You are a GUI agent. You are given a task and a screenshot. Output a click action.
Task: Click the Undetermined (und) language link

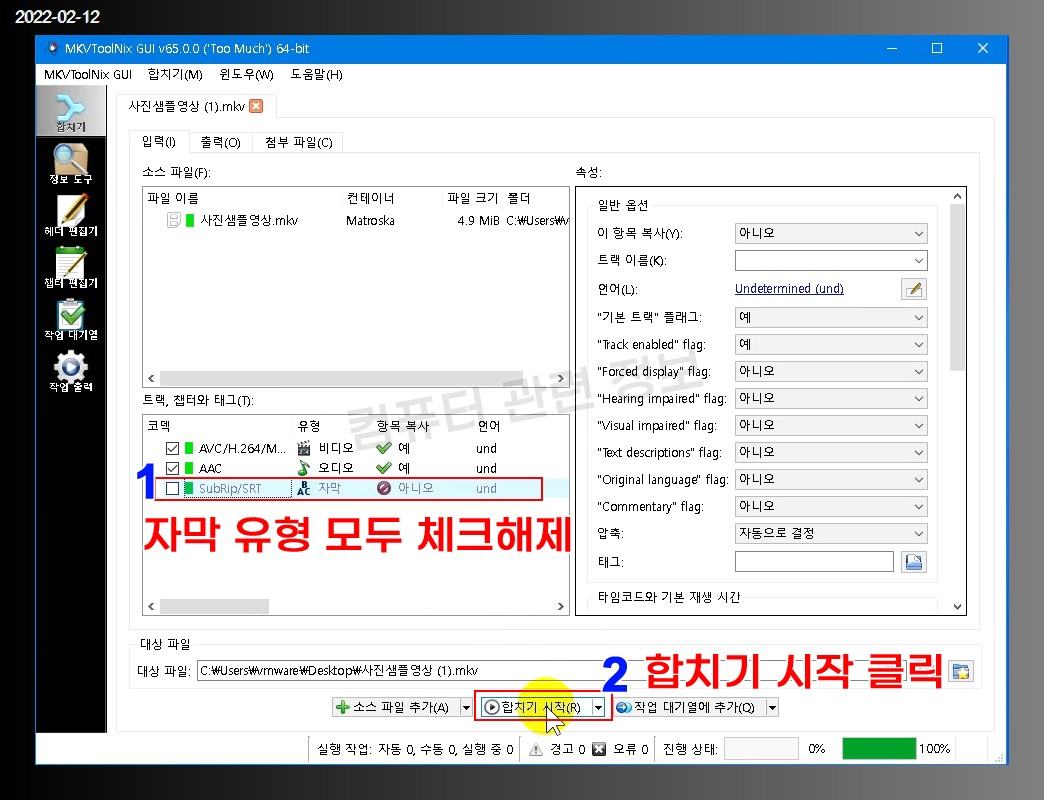pyautogui.click(x=789, y=289)
